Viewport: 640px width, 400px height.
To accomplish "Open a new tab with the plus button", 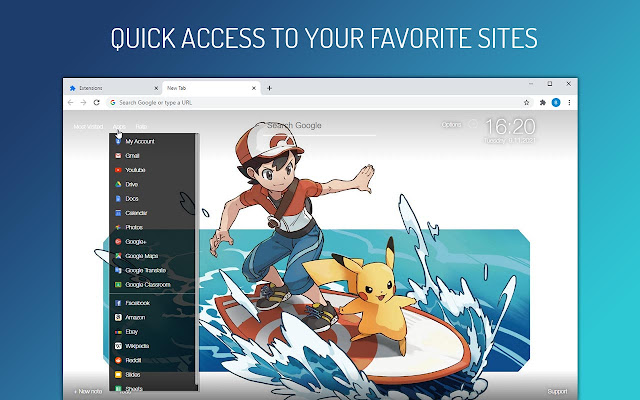I will tap(269, 88).
